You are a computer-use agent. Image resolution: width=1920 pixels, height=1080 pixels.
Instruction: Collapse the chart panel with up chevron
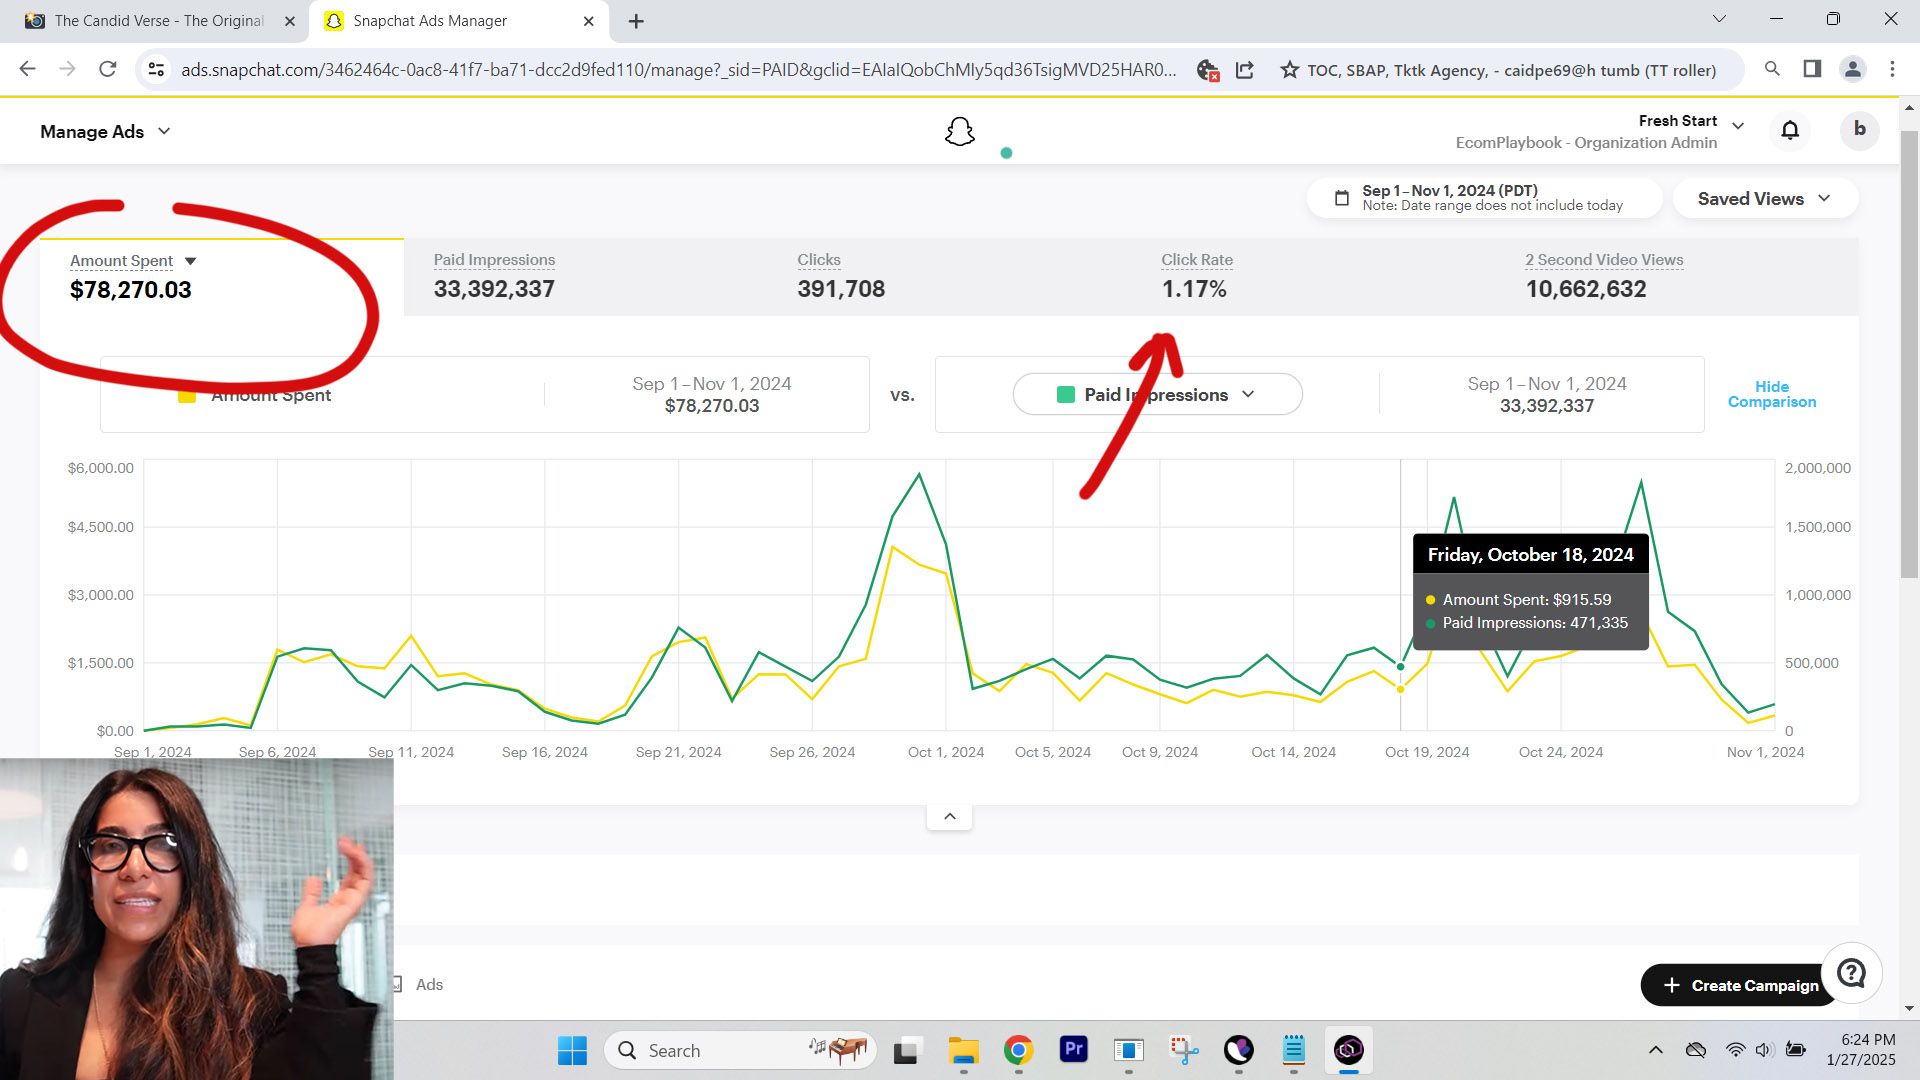click(x=949, y=816)
